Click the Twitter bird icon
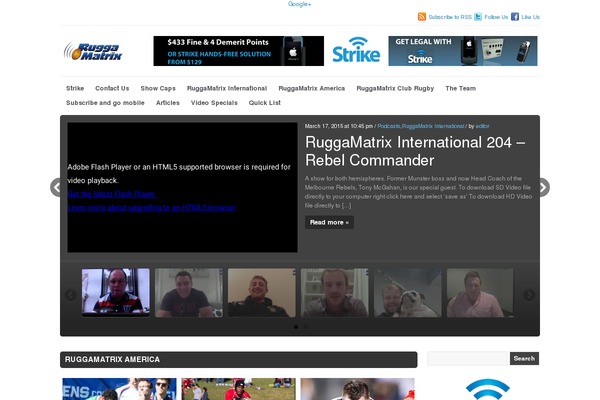The image size is (600, 400). (478, 17)
